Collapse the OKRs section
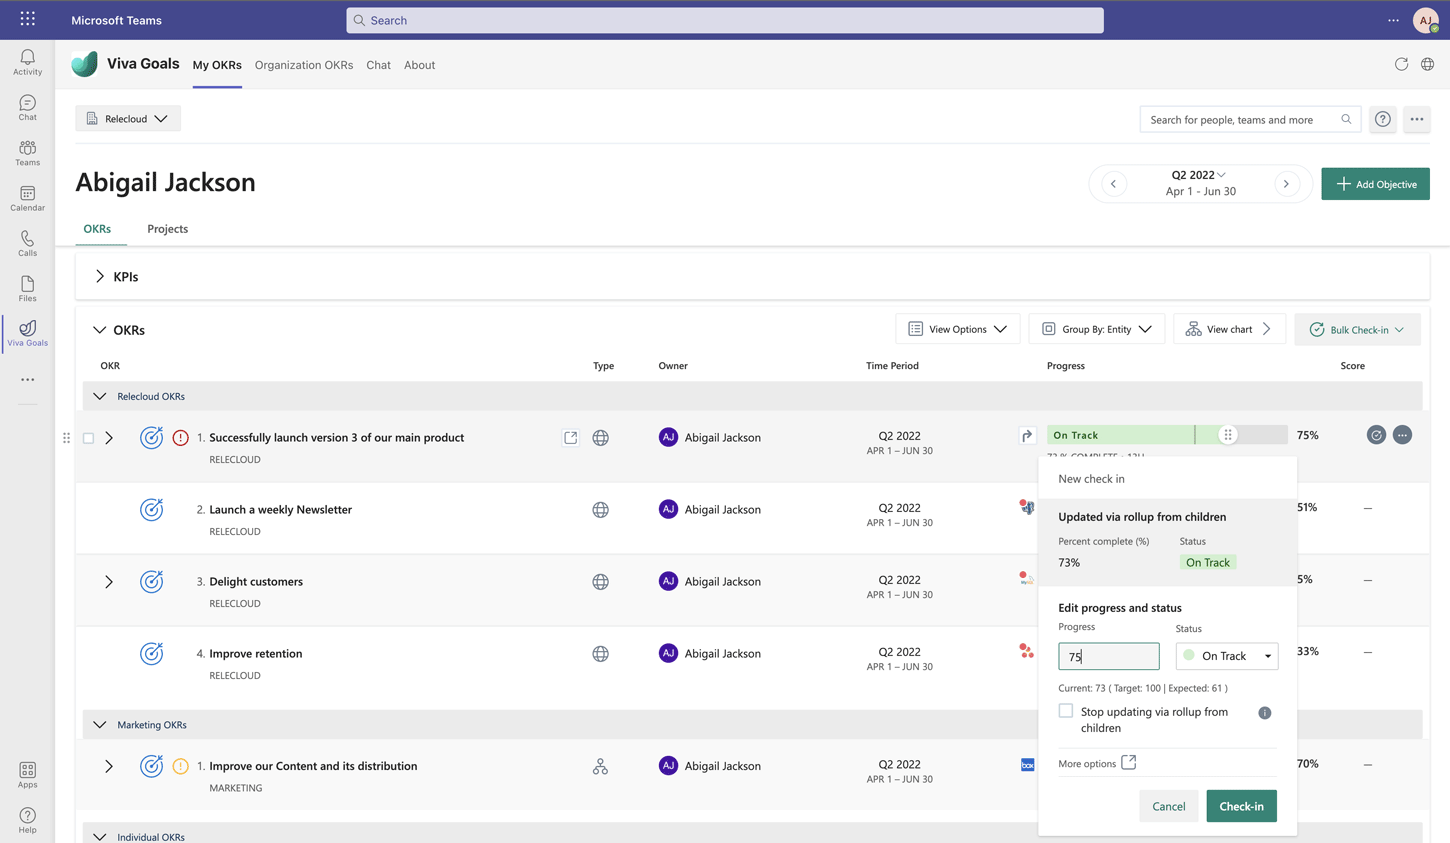The image size is (1450, 843). point(99,330)
